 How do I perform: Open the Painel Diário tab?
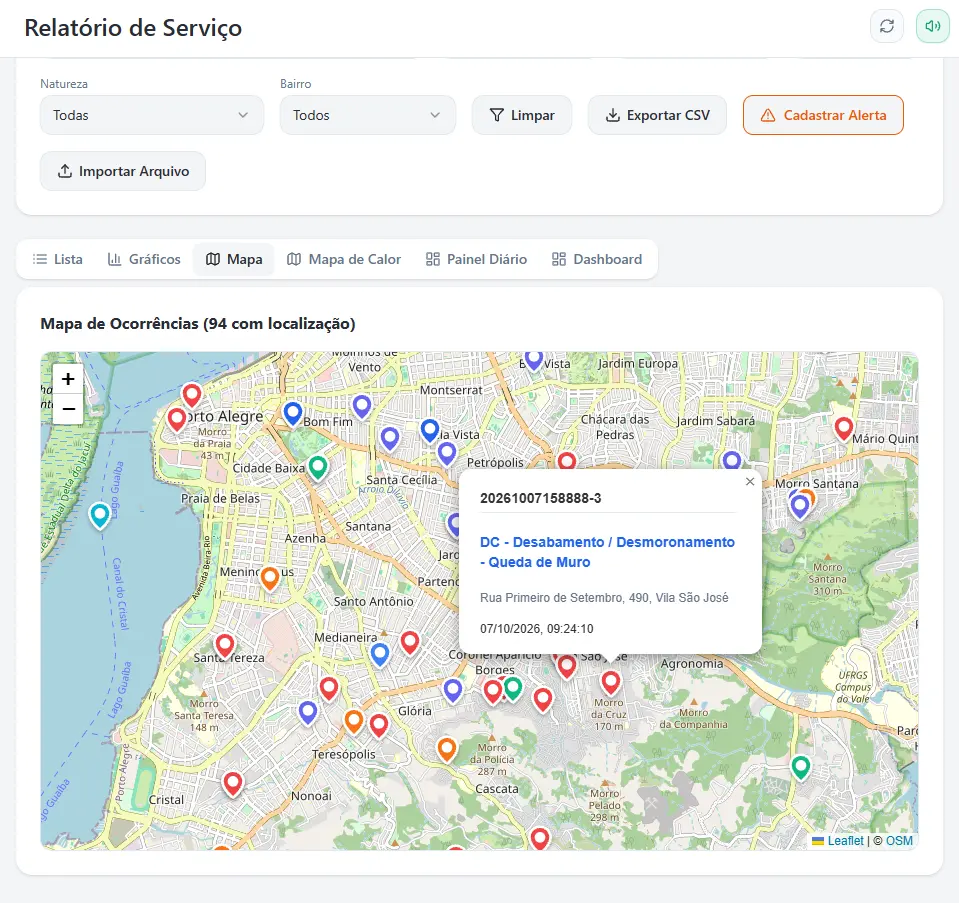476,259
